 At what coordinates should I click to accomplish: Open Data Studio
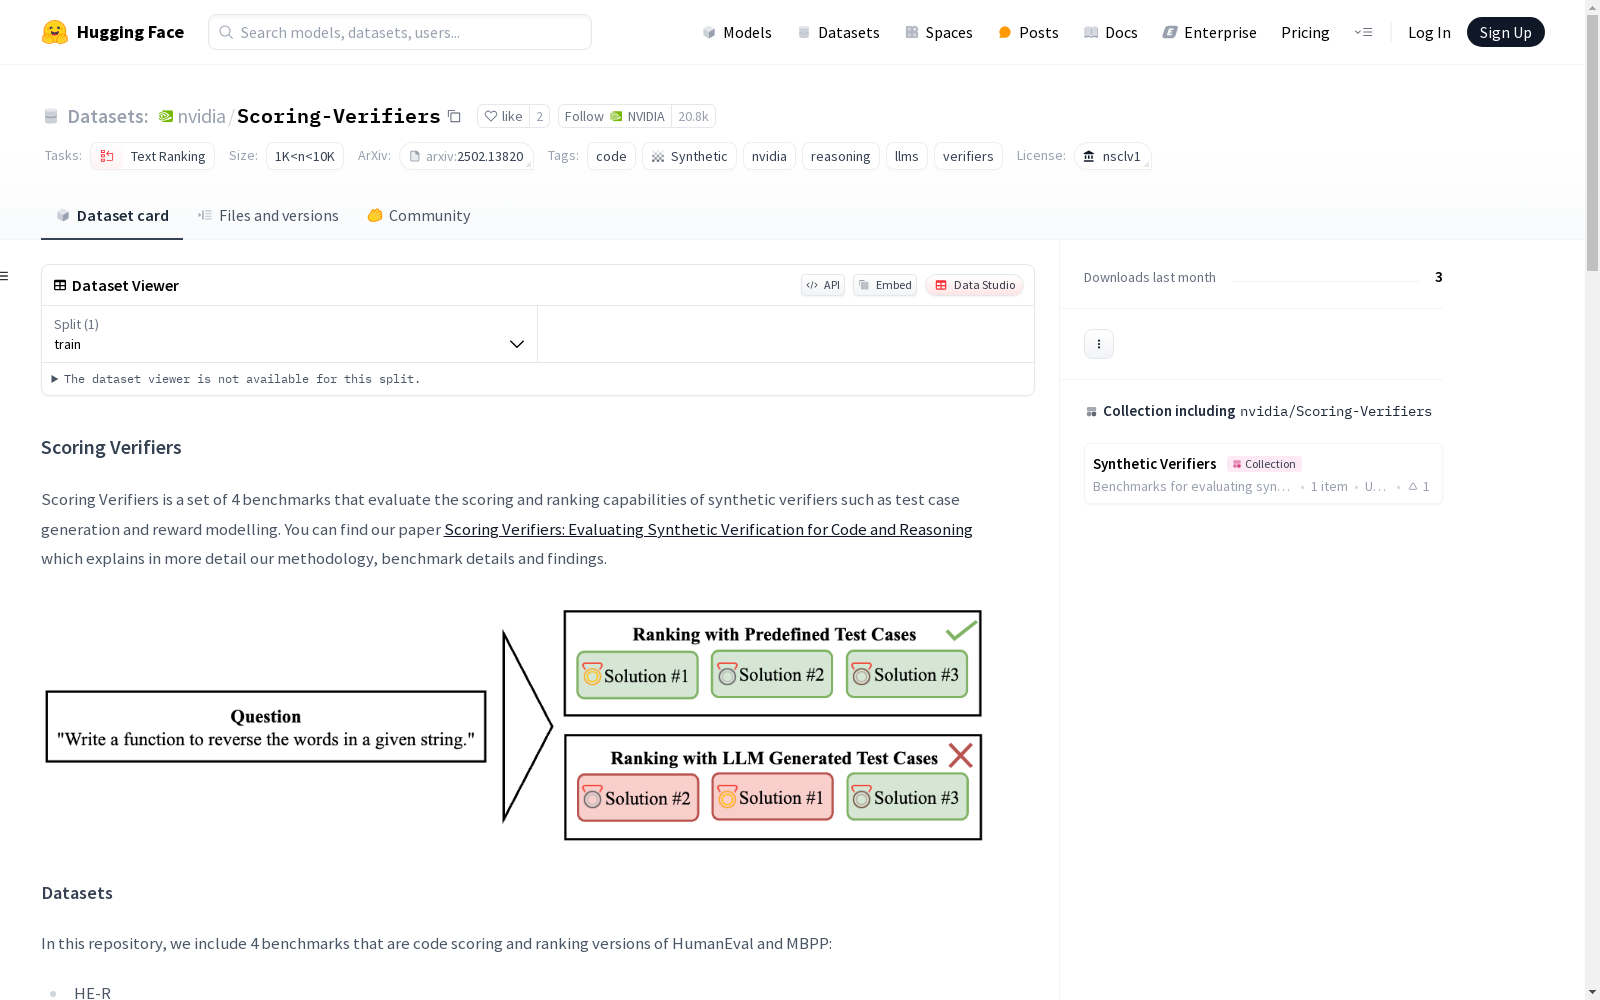point(974,285)
